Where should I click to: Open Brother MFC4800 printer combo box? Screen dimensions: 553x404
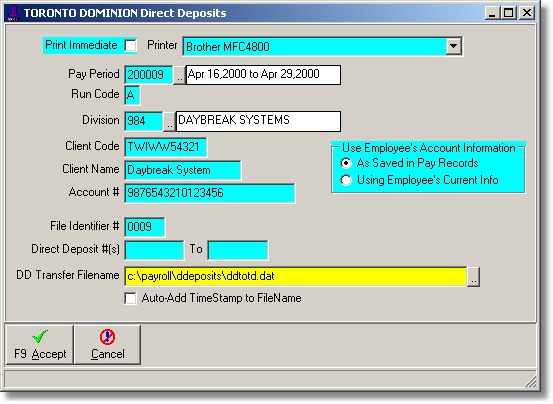[323, 46]
